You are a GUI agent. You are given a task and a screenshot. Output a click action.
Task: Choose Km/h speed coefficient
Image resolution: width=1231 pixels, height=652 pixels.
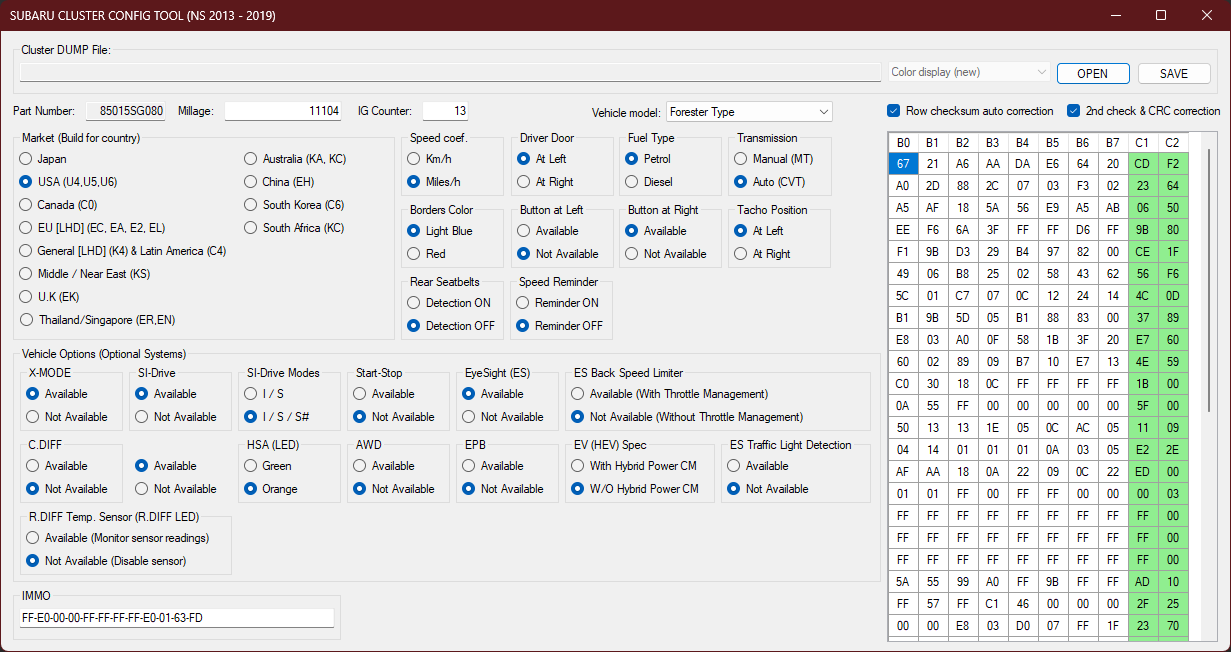tap(414, 159)
